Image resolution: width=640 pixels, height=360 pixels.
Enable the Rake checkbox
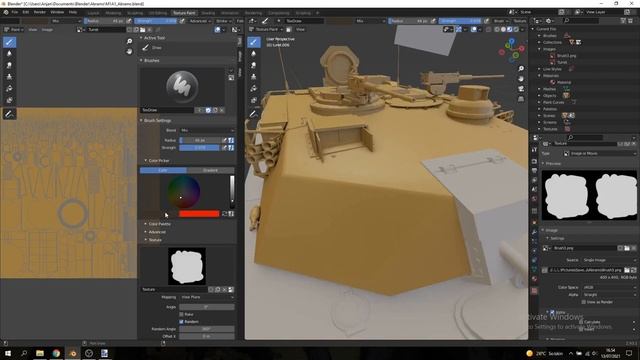click(x=182, y=314)
